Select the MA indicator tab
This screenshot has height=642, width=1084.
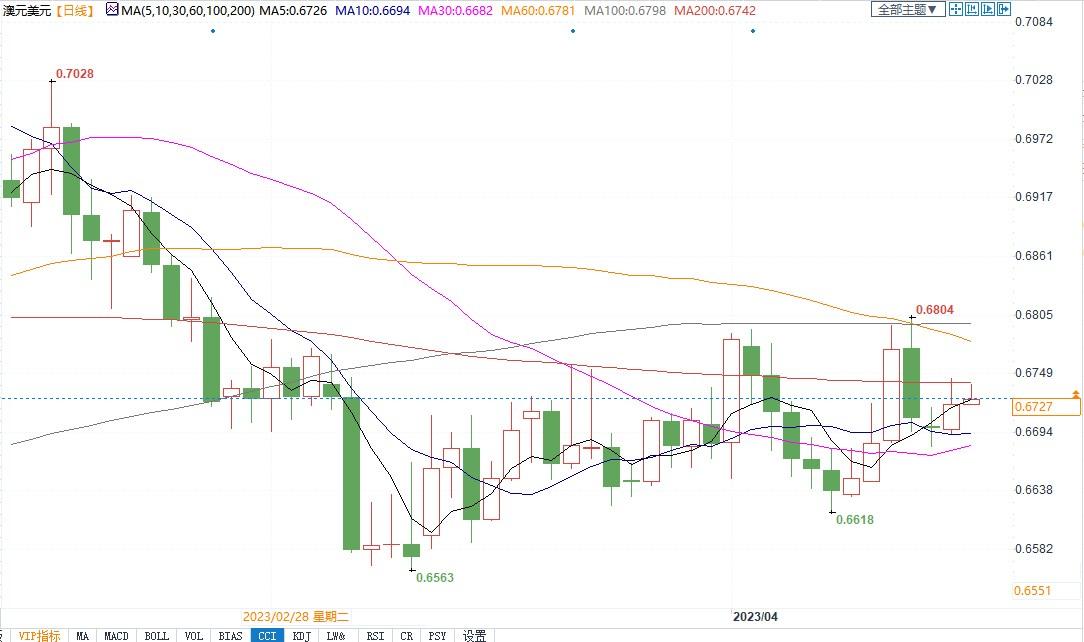coord(82,636)
